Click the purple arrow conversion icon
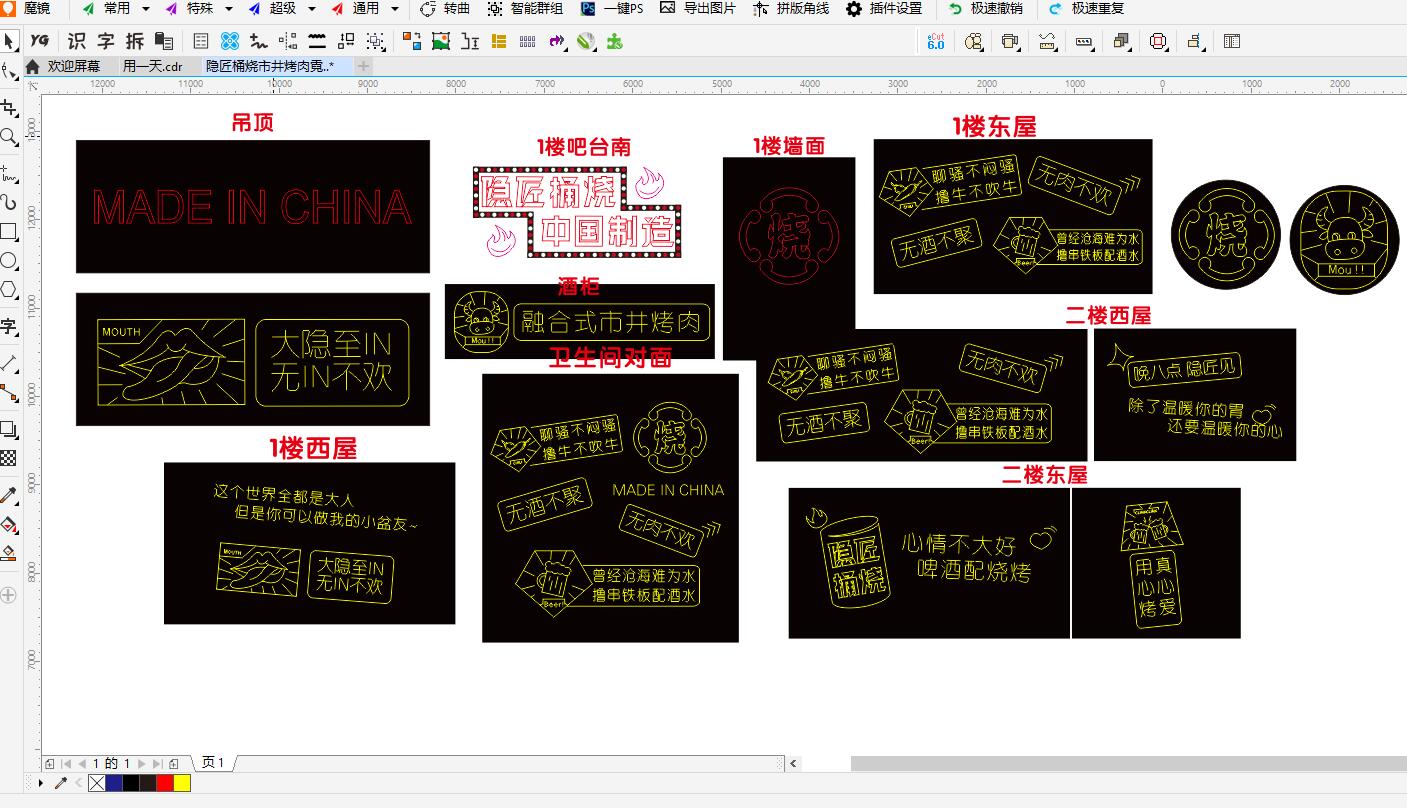Image resolution: width=1407 pixels, height=808 pixels. (557, 41)
